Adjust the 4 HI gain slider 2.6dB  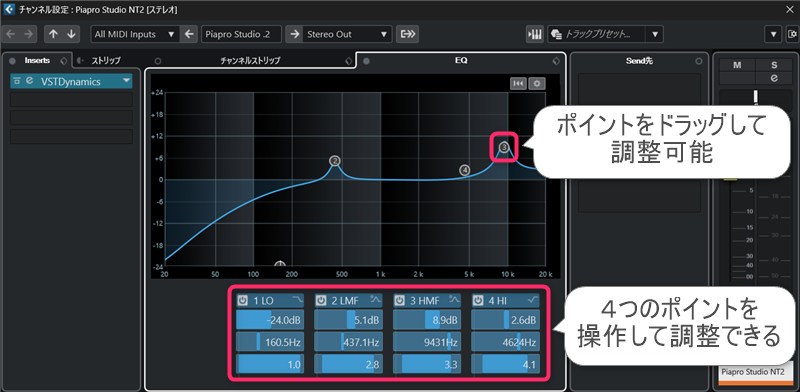coord(505,321)
